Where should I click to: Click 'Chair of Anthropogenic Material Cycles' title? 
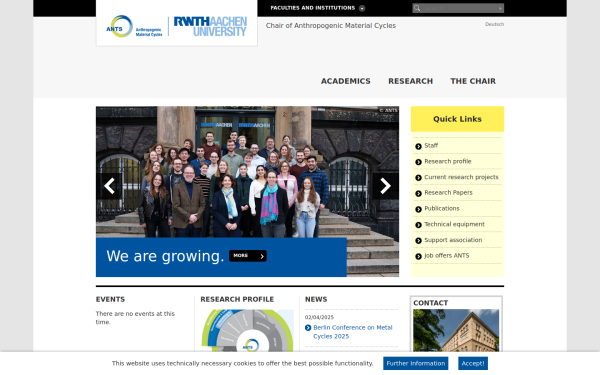pos(331,26)
